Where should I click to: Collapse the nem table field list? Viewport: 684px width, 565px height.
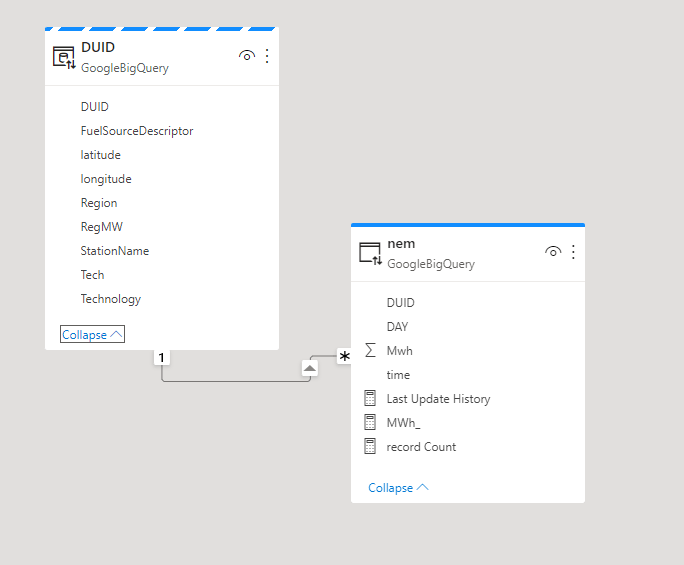[398, 488]
